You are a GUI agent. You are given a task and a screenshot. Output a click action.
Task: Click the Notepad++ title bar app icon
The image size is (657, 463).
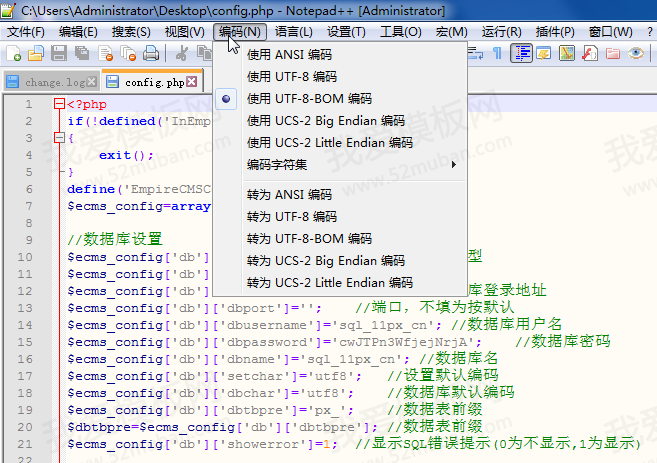point(8,10)
